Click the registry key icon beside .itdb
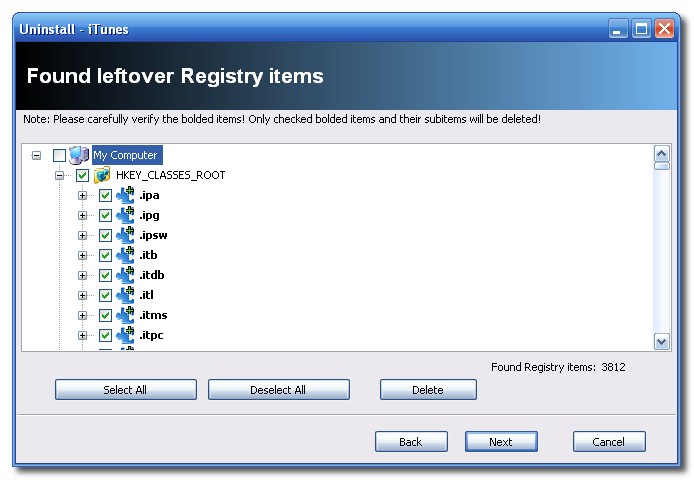Image resolution: width=694 pixels, height=480 pixels. 125,275
